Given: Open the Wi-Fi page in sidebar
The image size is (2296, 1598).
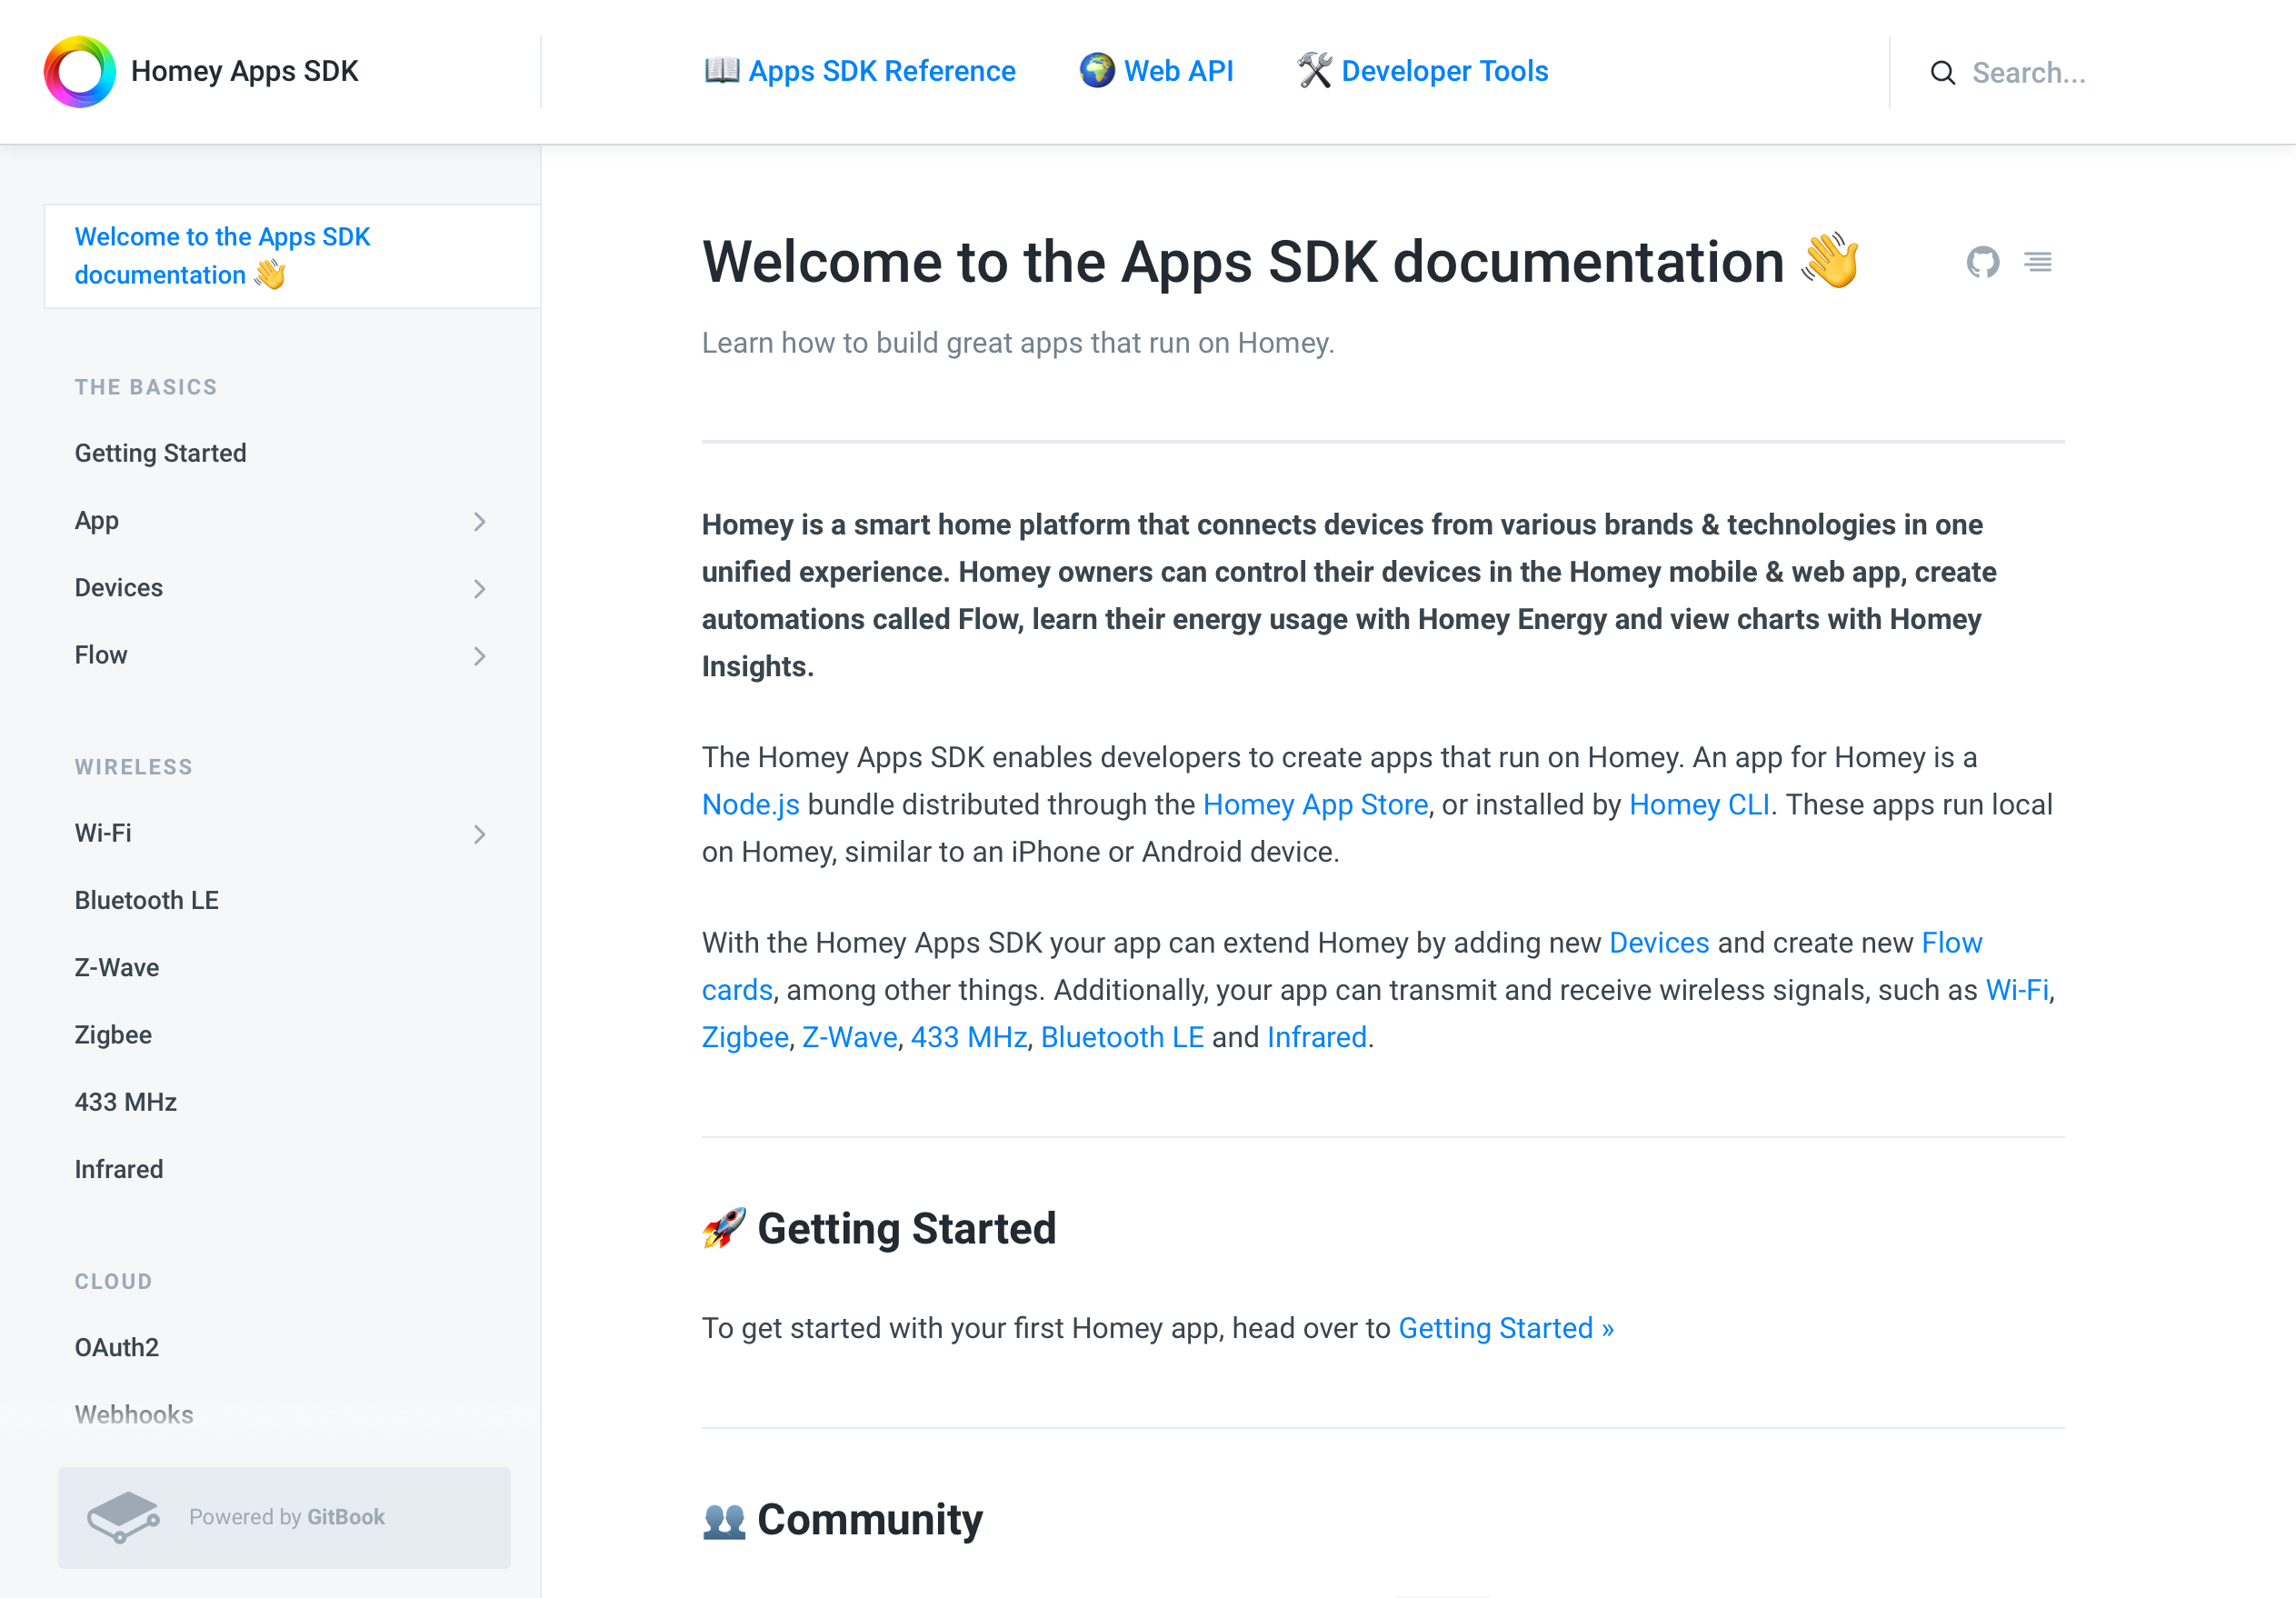Looking at the screenshot, I should pyautogui.click(x=103, y=833).
